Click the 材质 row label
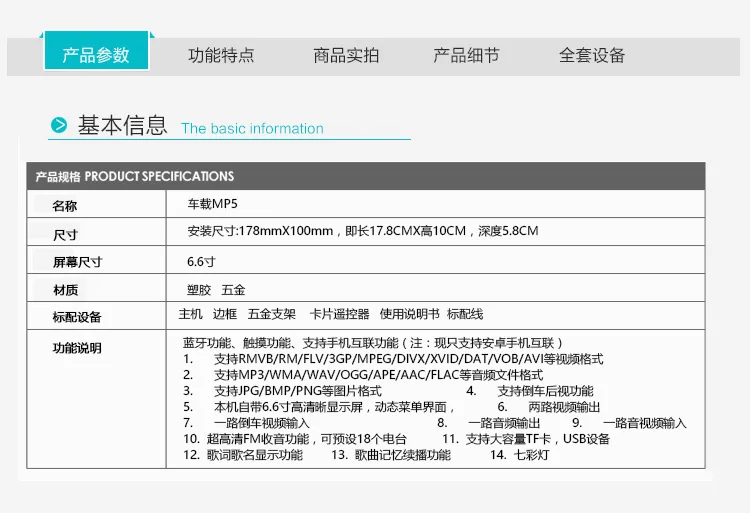The height and width of the screenshot is (513, 750). pyautogui.click(x=65, y=290)
